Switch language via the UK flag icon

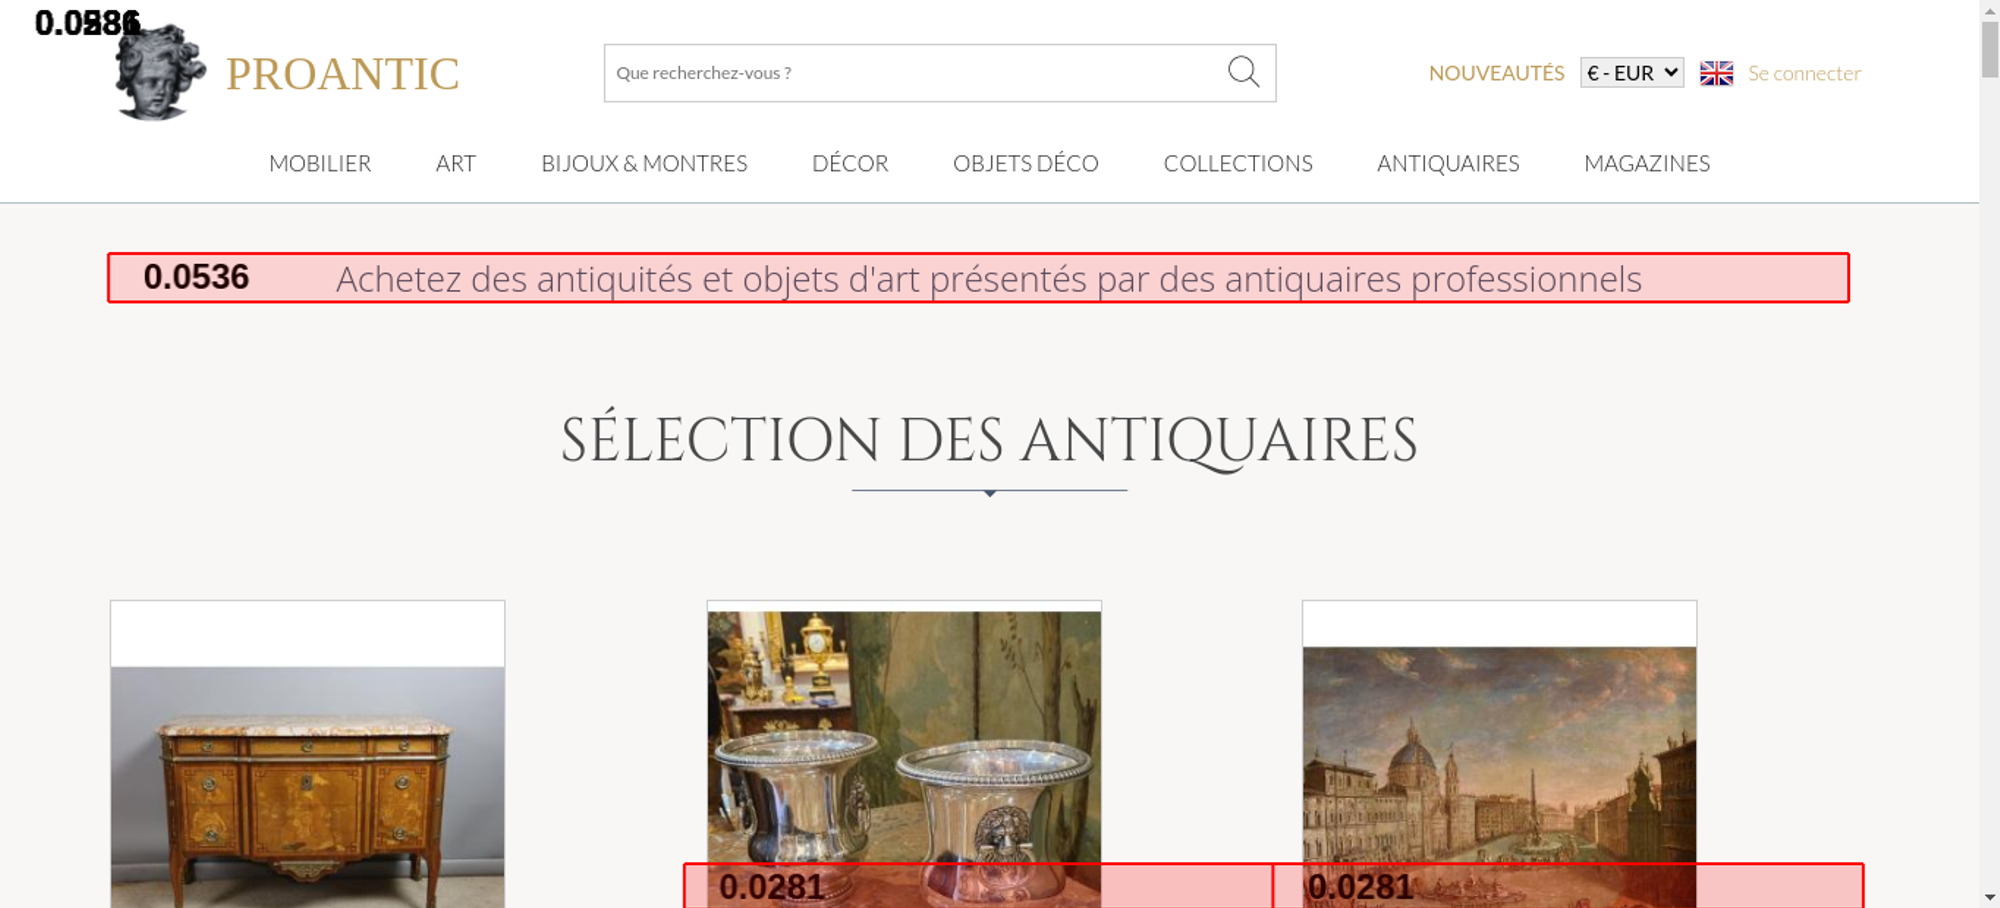(x=1716, y=73)
